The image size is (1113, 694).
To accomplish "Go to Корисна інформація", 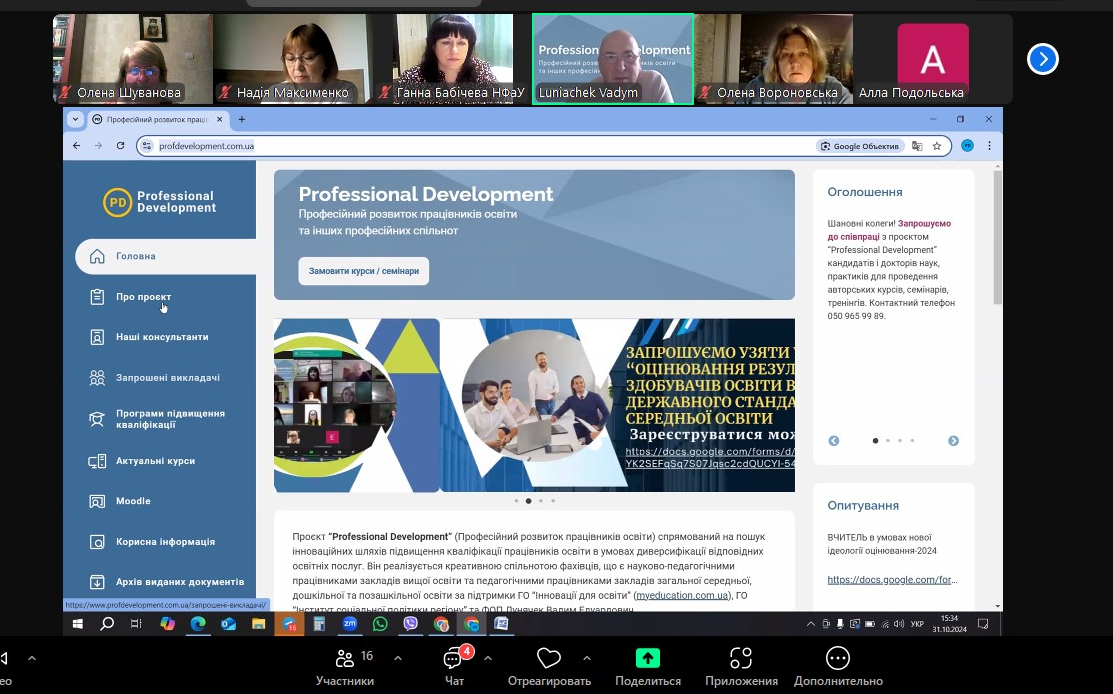I will [165, 541].
